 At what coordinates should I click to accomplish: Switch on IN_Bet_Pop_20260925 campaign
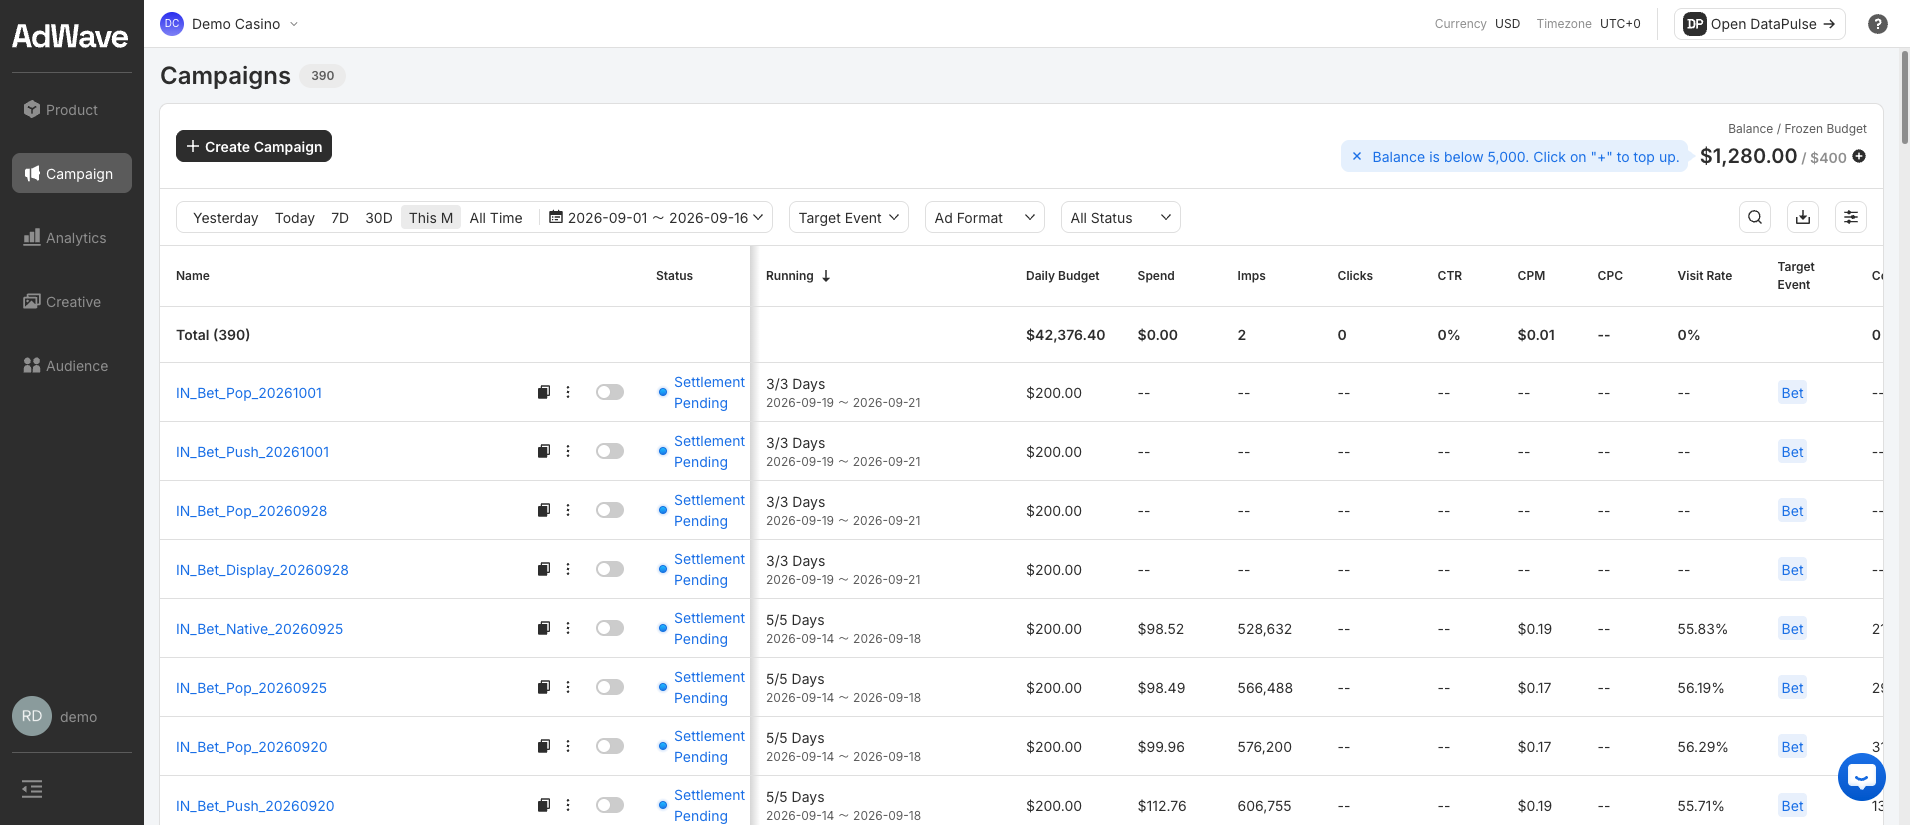coord(610,687)
